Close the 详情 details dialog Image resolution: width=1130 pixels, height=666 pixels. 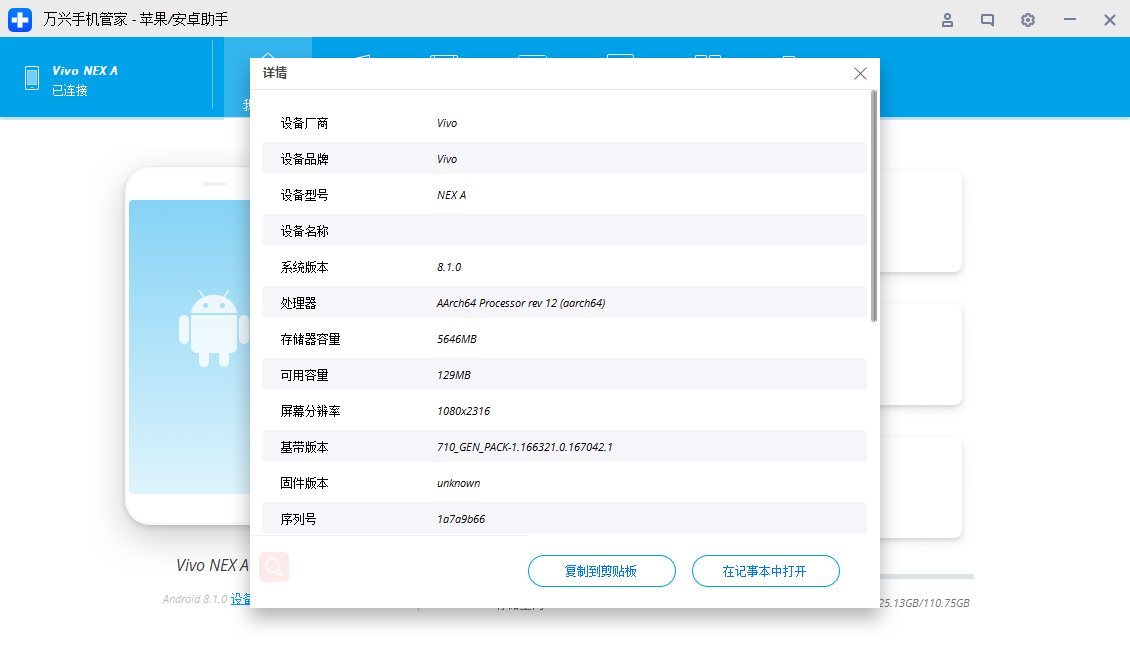[860, 74]
